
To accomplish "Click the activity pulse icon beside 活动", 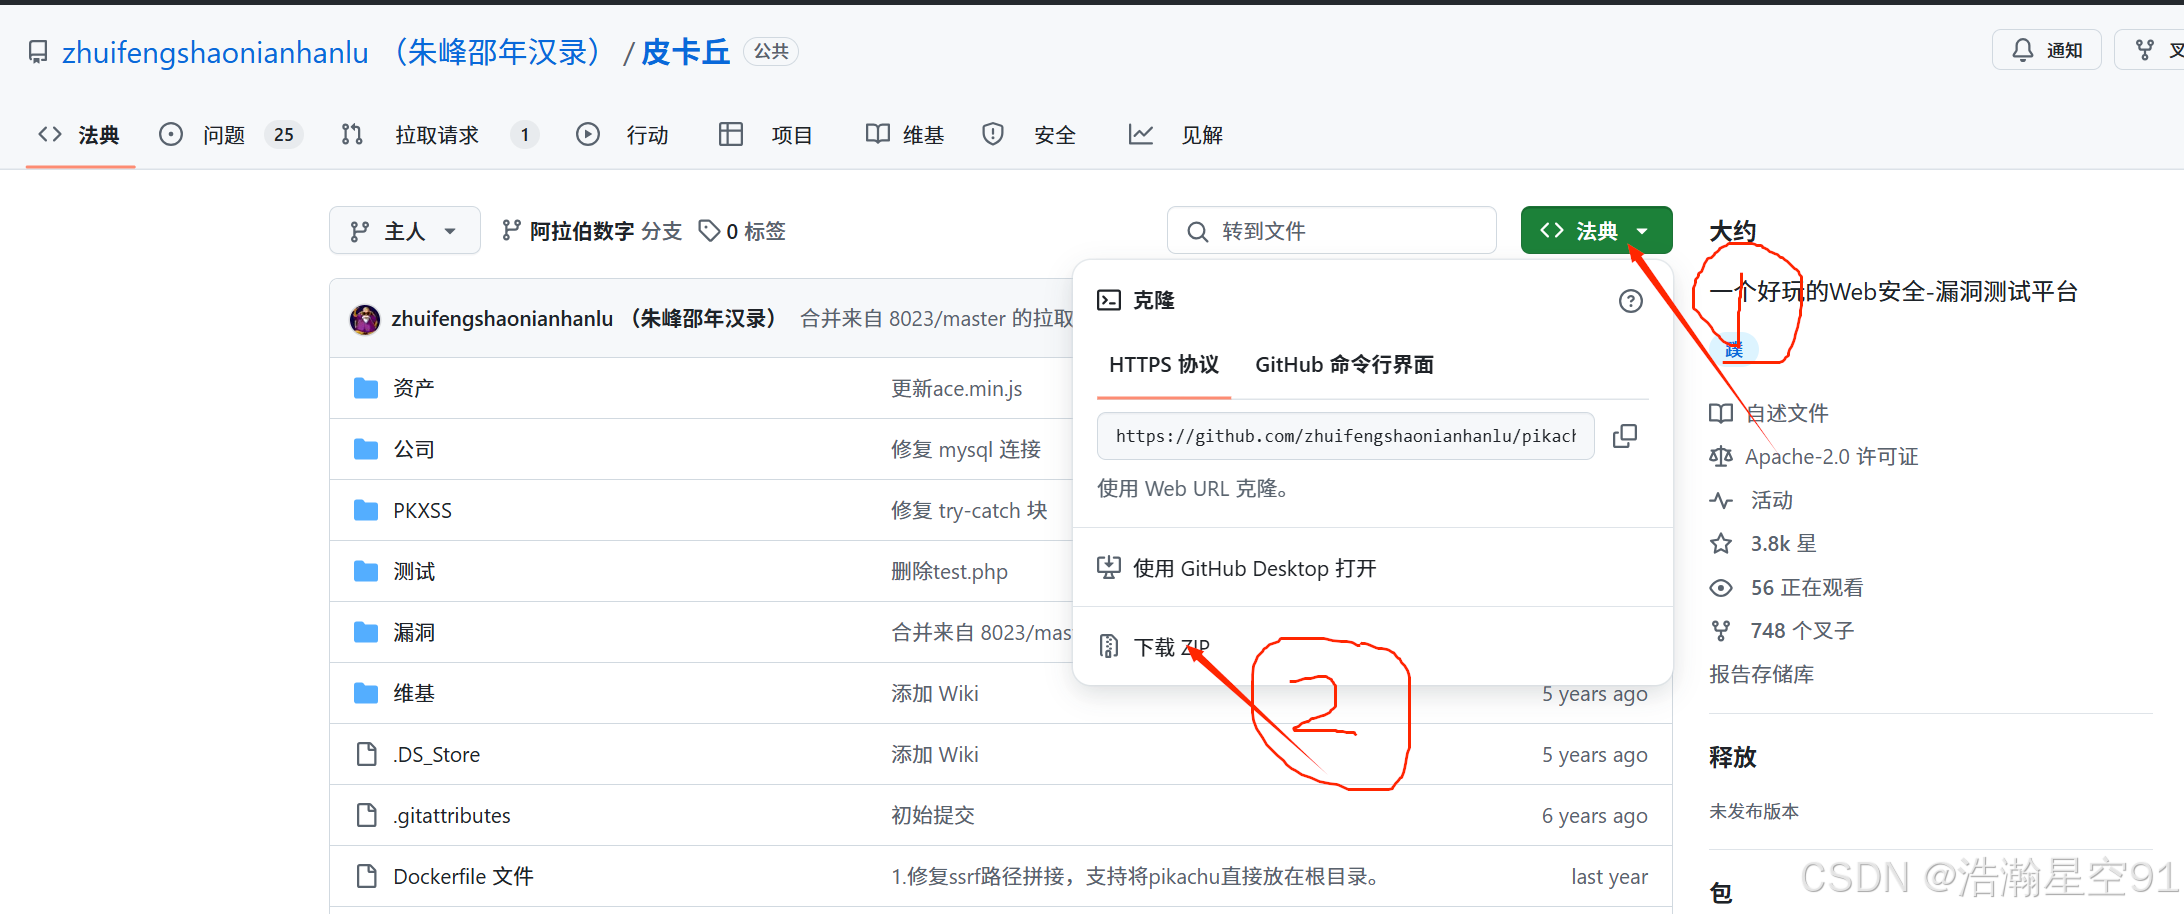I will tap(1721, 500).
